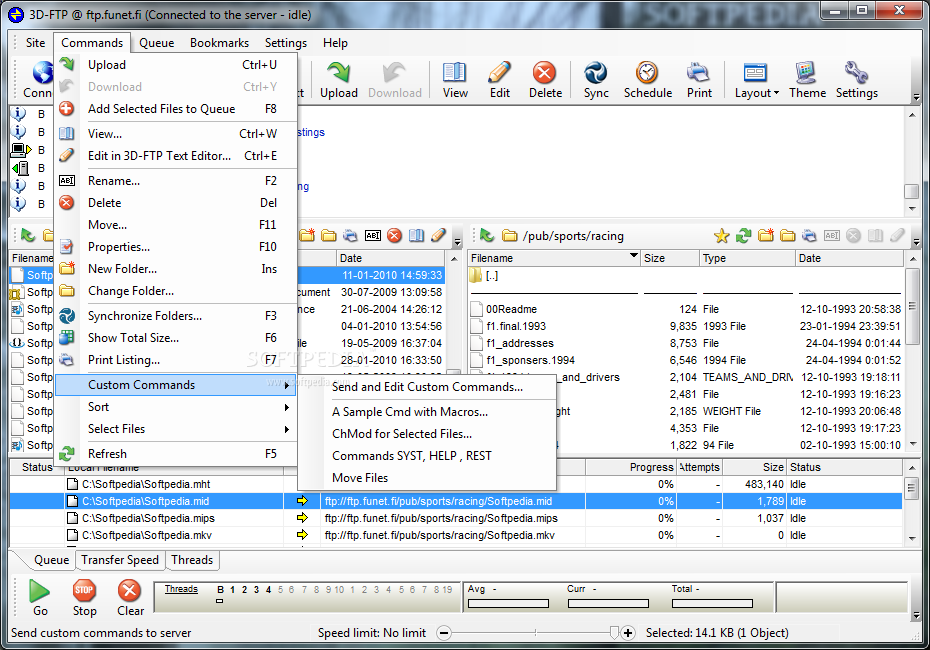Screen dimensions: 930x650
Task: Clear the queue with Clear icon
Action: (x=130, y=598)
